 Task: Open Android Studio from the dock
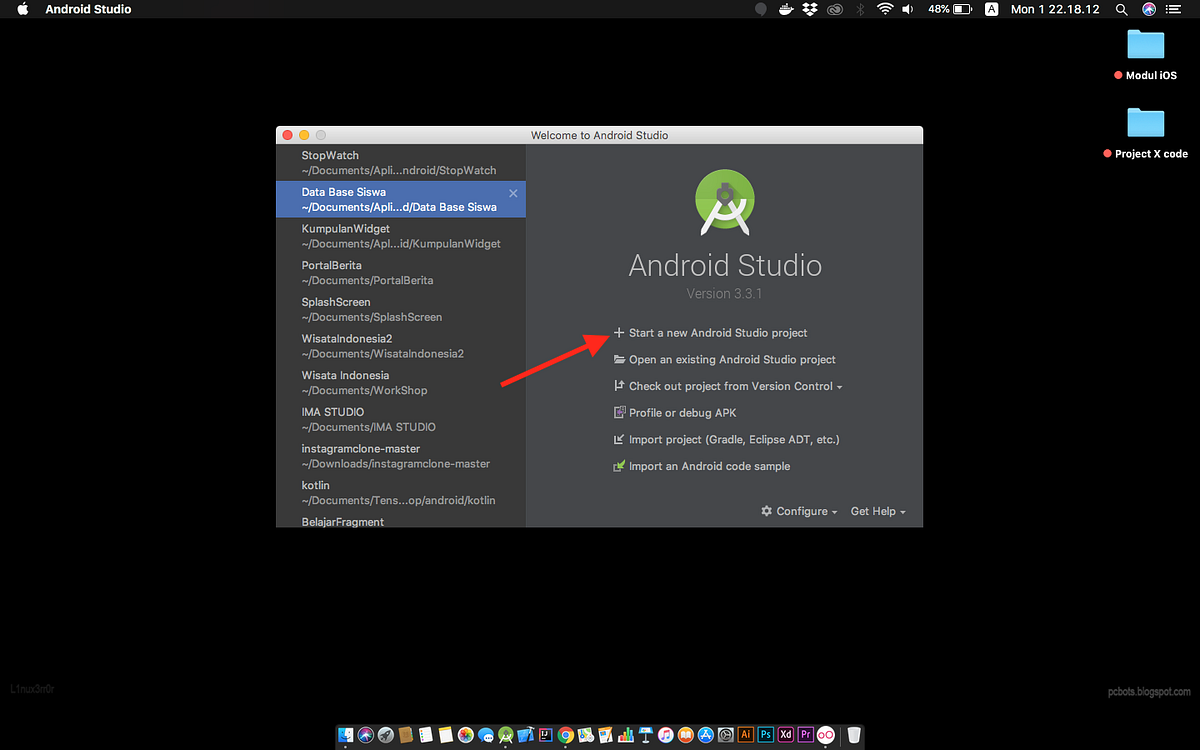tap(504, 735)
